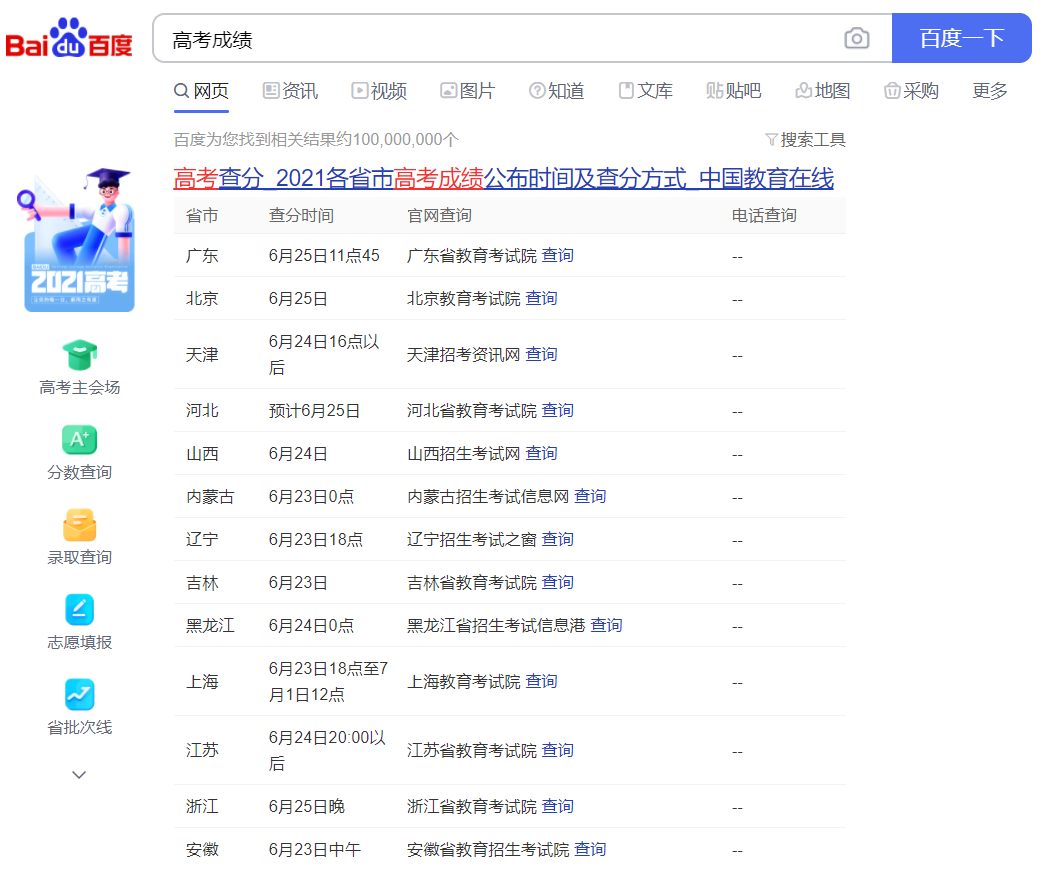Click 查询 link for 吉林省教育考试院

click(558, 582)
